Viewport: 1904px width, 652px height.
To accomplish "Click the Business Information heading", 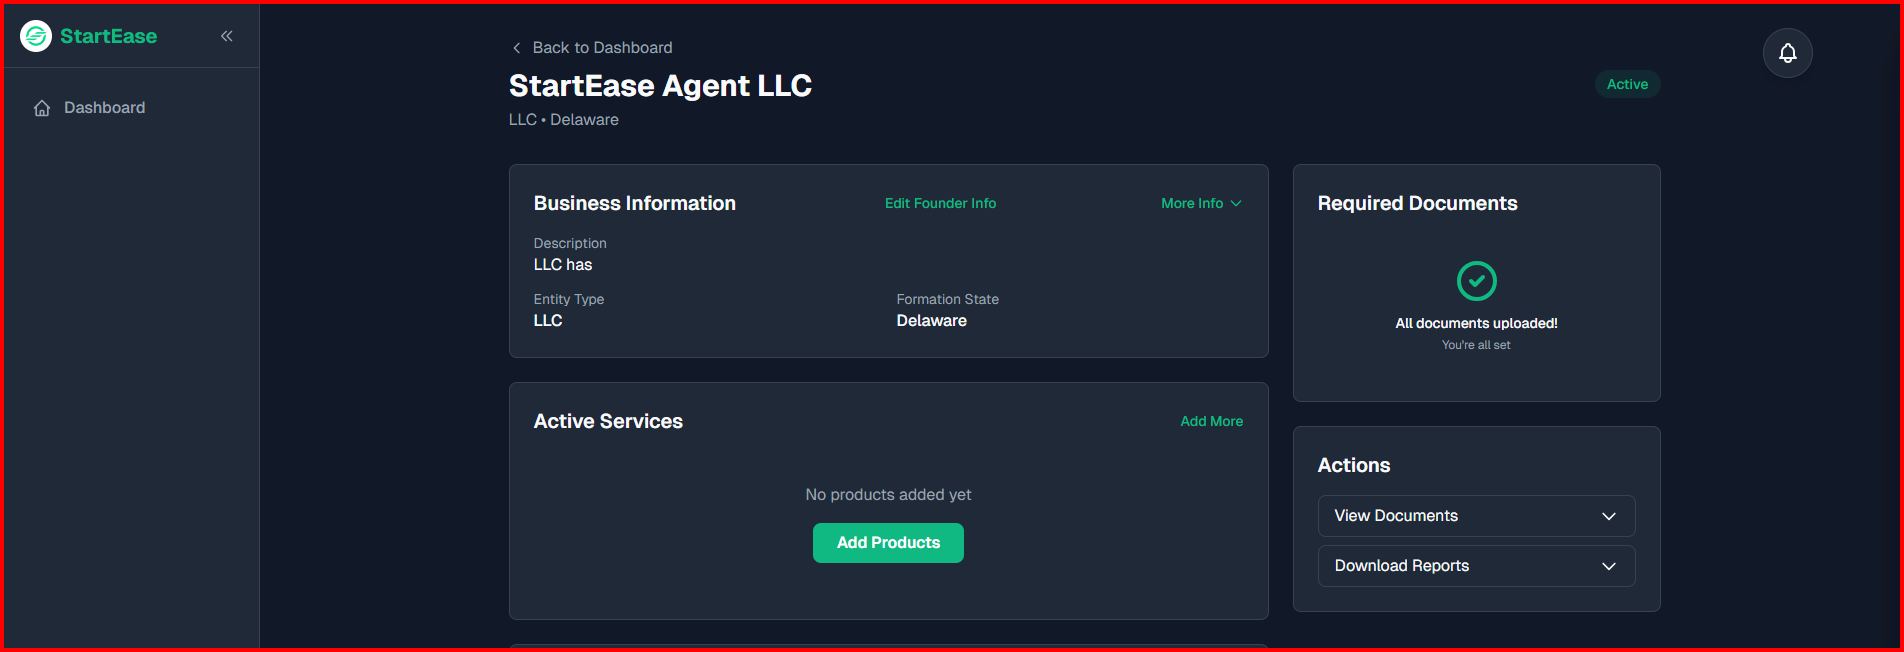I will (x=635, y=203).
